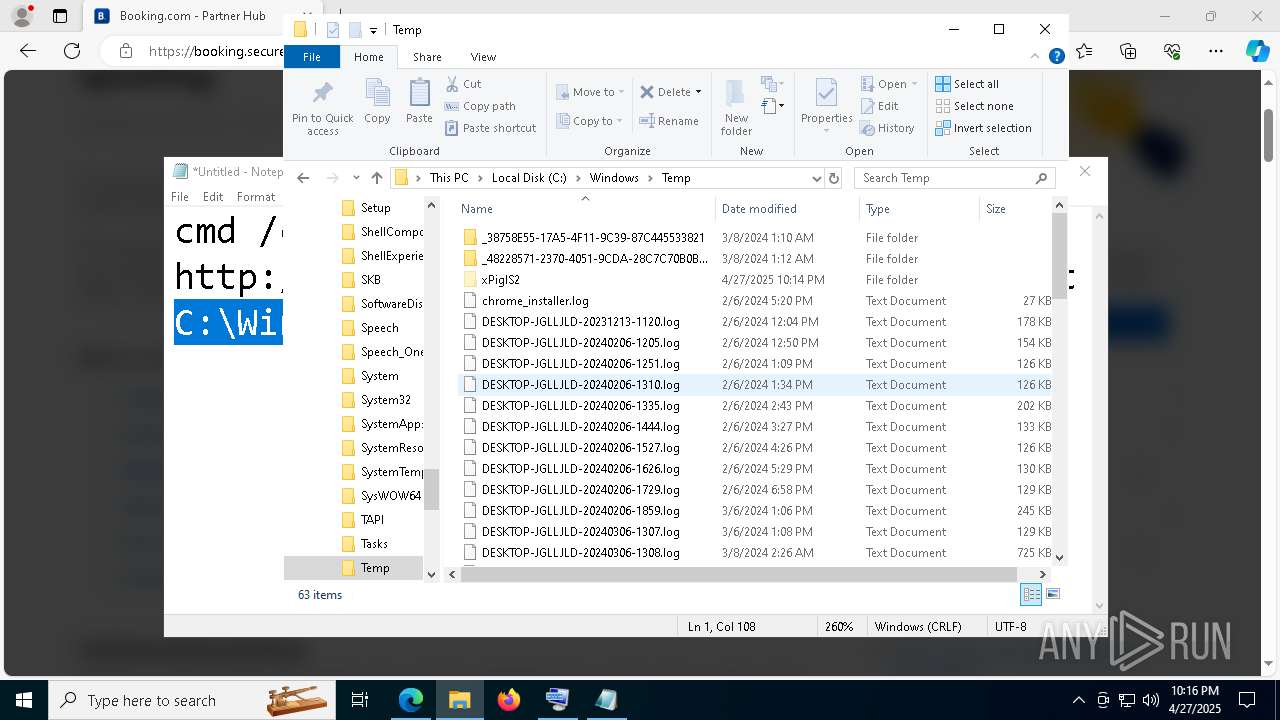Go up one folder level
Screen dimensions: 1280x720
coord(376,178)
